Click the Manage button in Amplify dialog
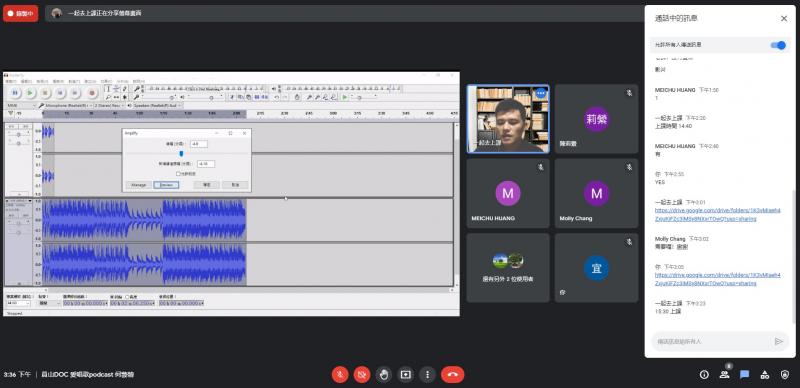 click(138, 185)
